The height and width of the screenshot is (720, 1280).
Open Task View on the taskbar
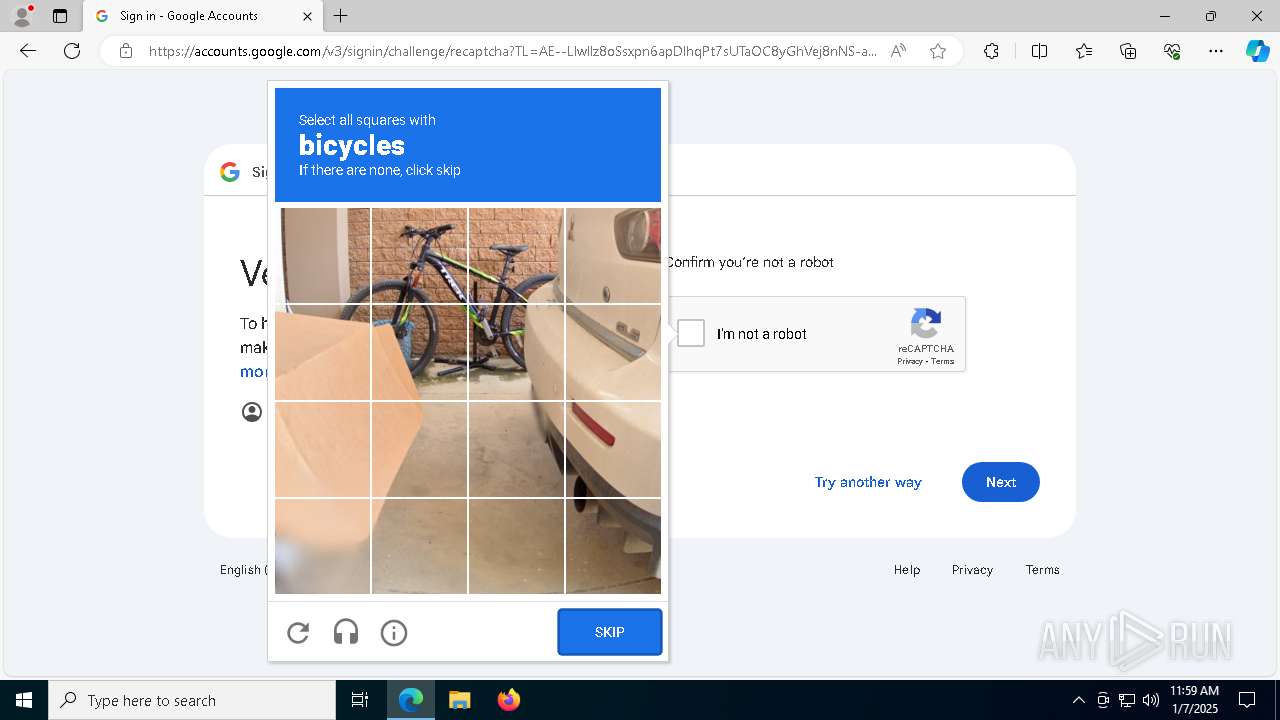pyautogui.click(x=360, y=700)
